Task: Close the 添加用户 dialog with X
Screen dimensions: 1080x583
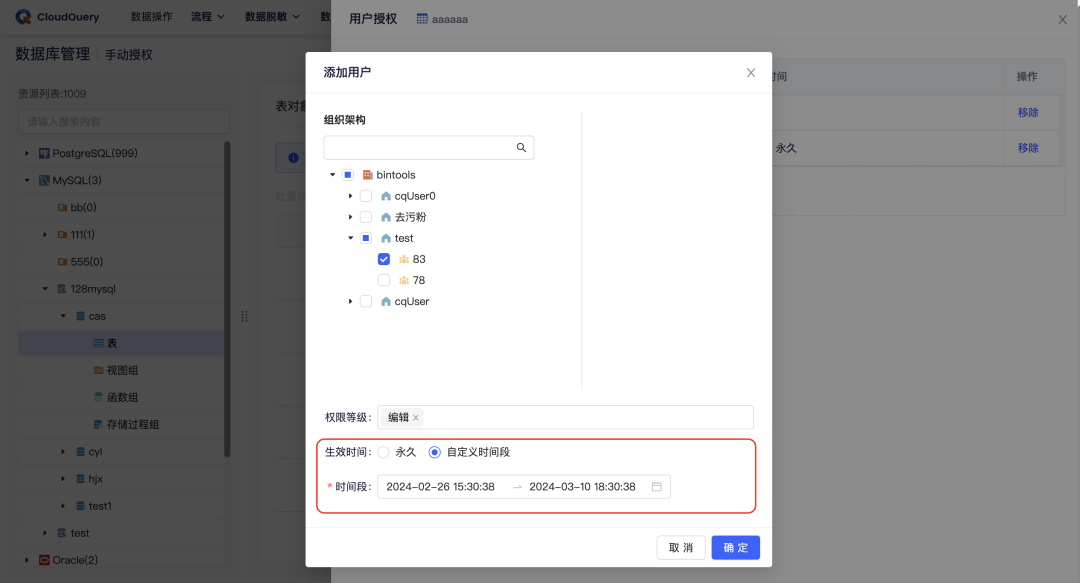Action: pyautogui.click(x=751, y=72)
